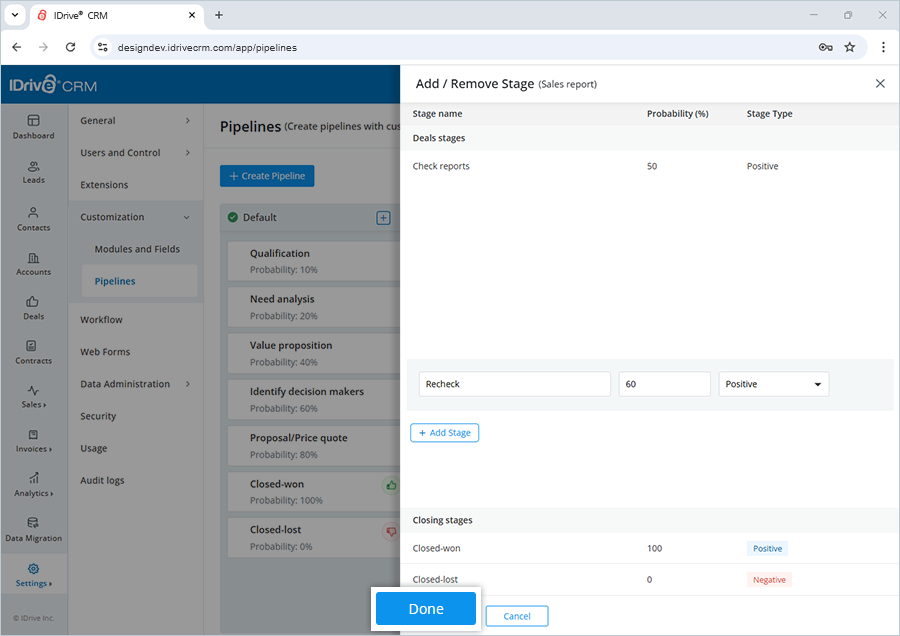Viewport: 900px width, 636px height.
Task: Expand the Sales sidebar section
Action: pyautogui.click(x=33, y=398)
